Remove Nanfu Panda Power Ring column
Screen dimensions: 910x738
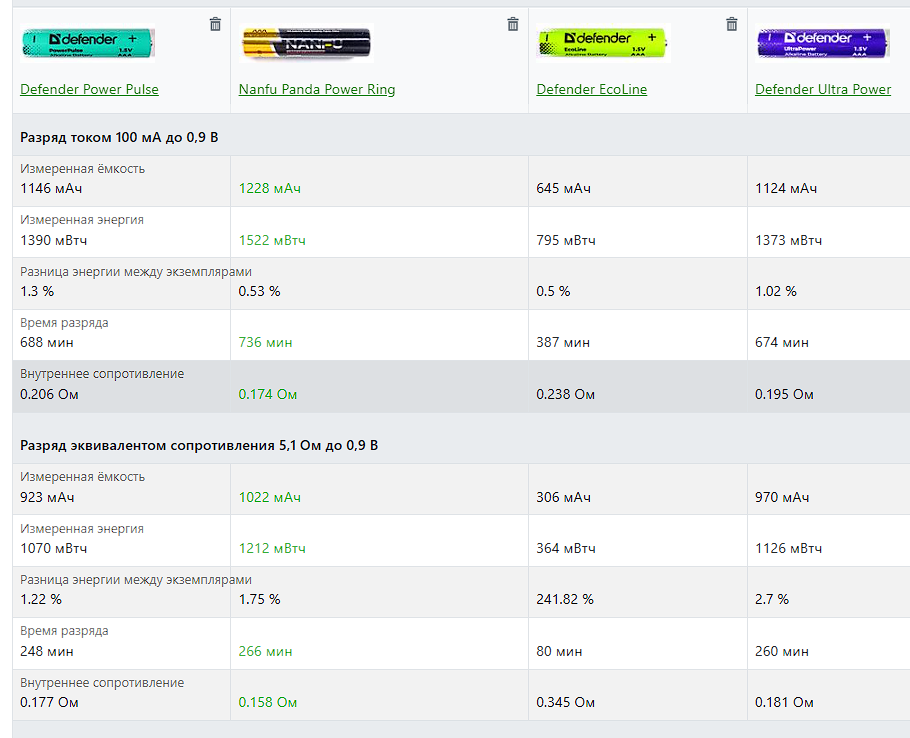(x=513, y=24)
